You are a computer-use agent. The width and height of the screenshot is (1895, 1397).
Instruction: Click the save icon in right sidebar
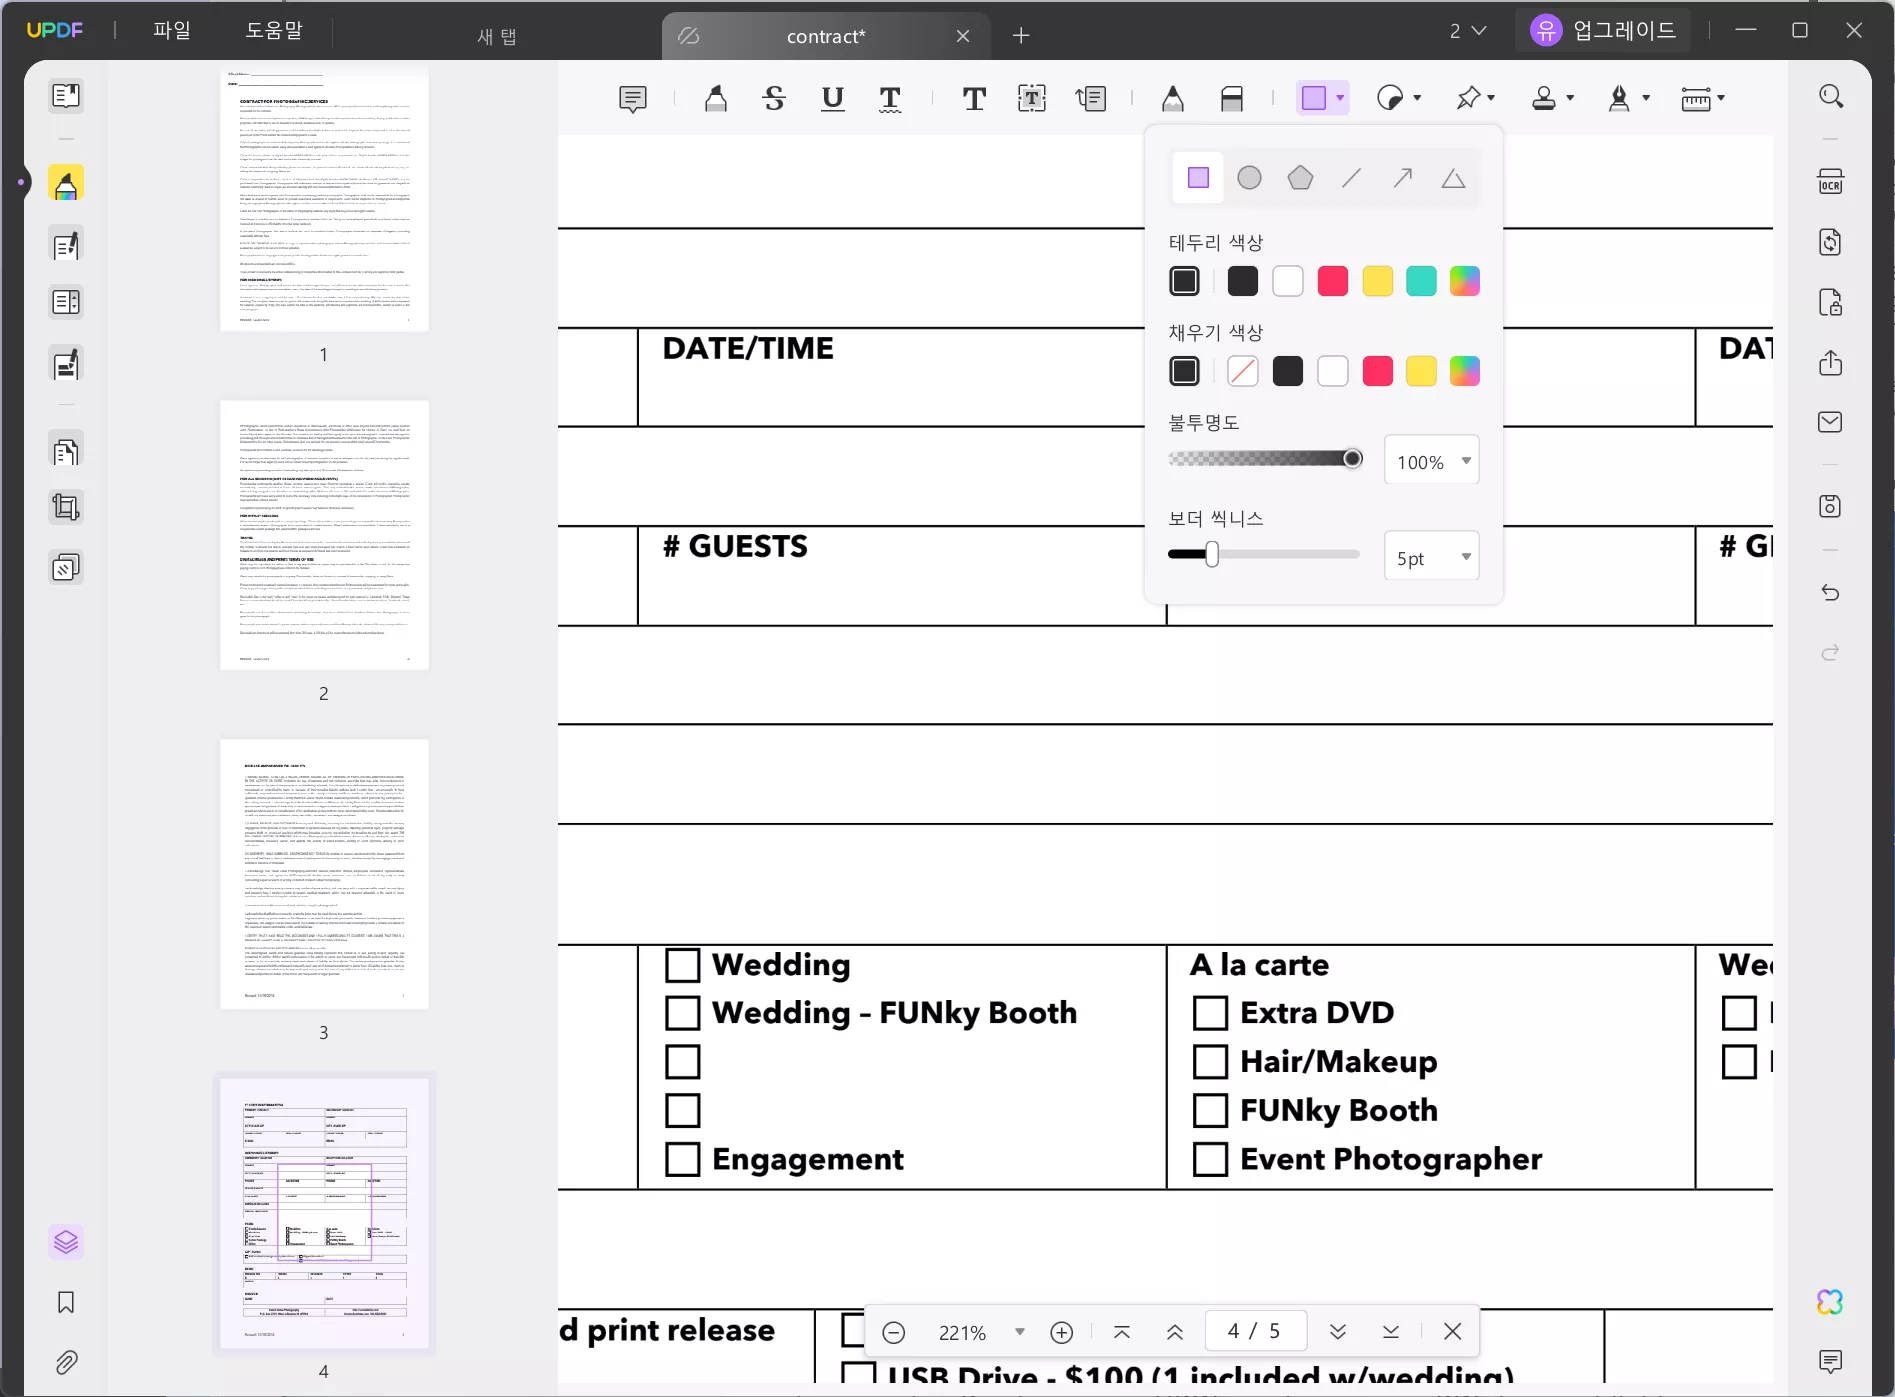click(1830, 506)
